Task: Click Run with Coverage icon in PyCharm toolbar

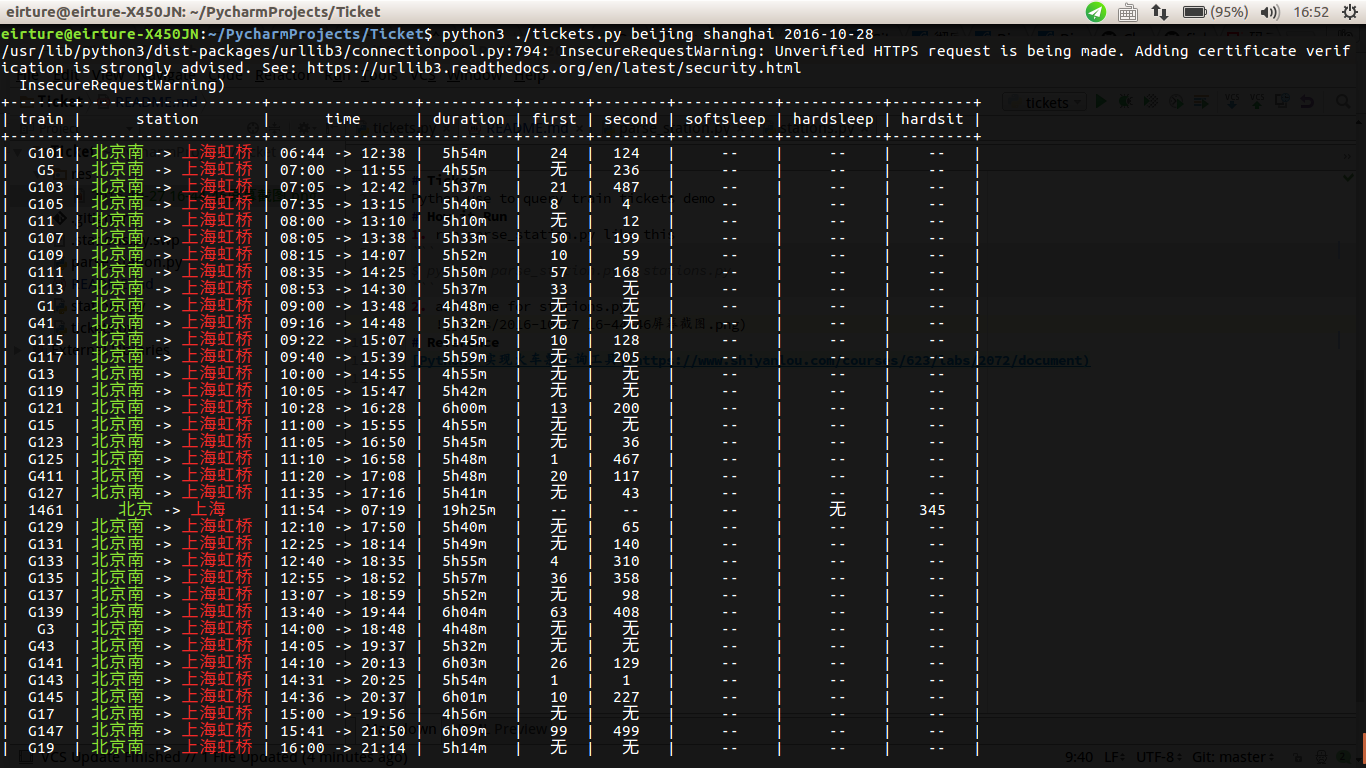Action: pos(1151,102)
